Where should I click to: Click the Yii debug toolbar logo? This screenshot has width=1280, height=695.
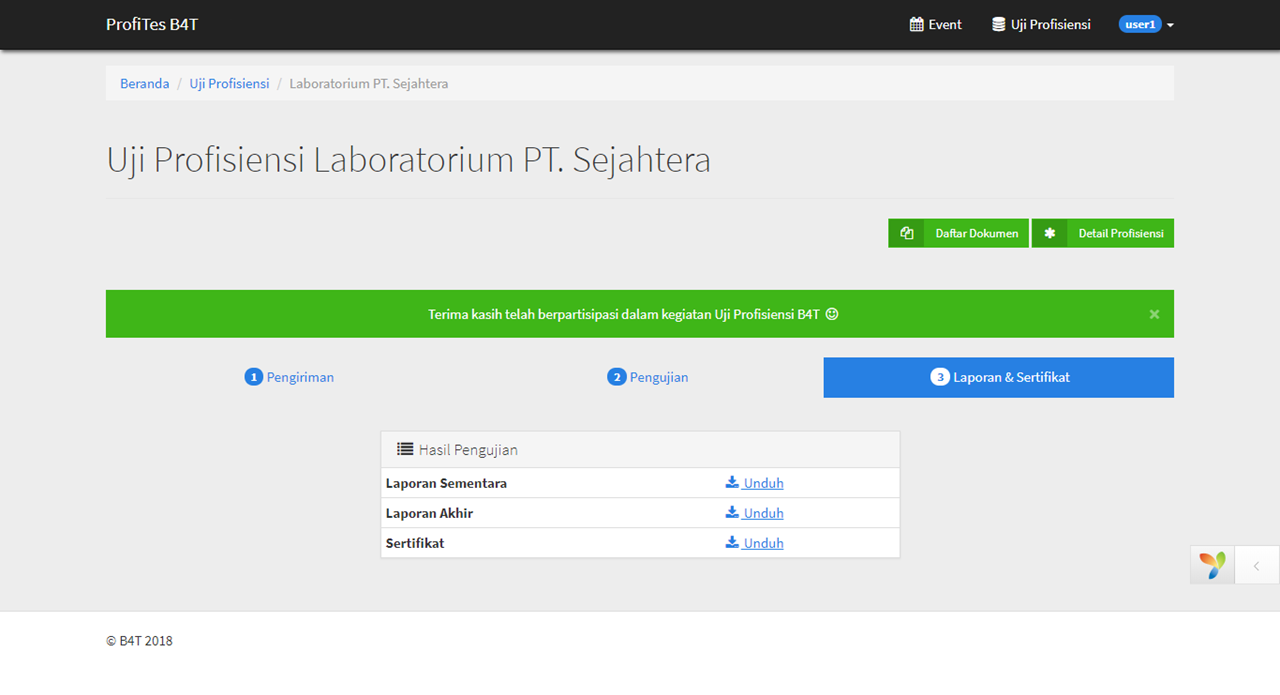[1212, 565]
